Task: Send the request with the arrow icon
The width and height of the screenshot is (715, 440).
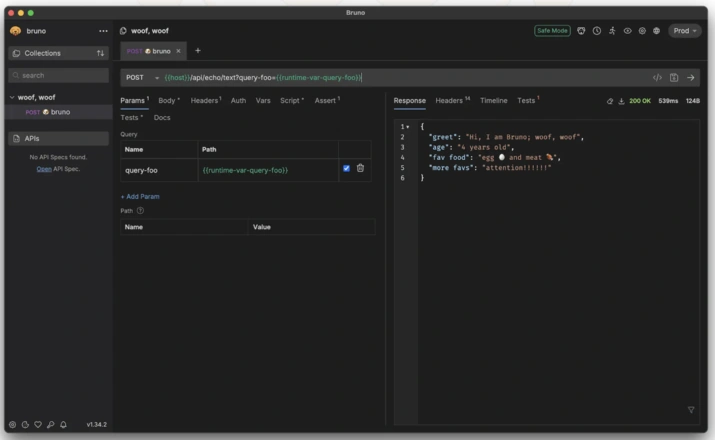Action: pos(691,78)
